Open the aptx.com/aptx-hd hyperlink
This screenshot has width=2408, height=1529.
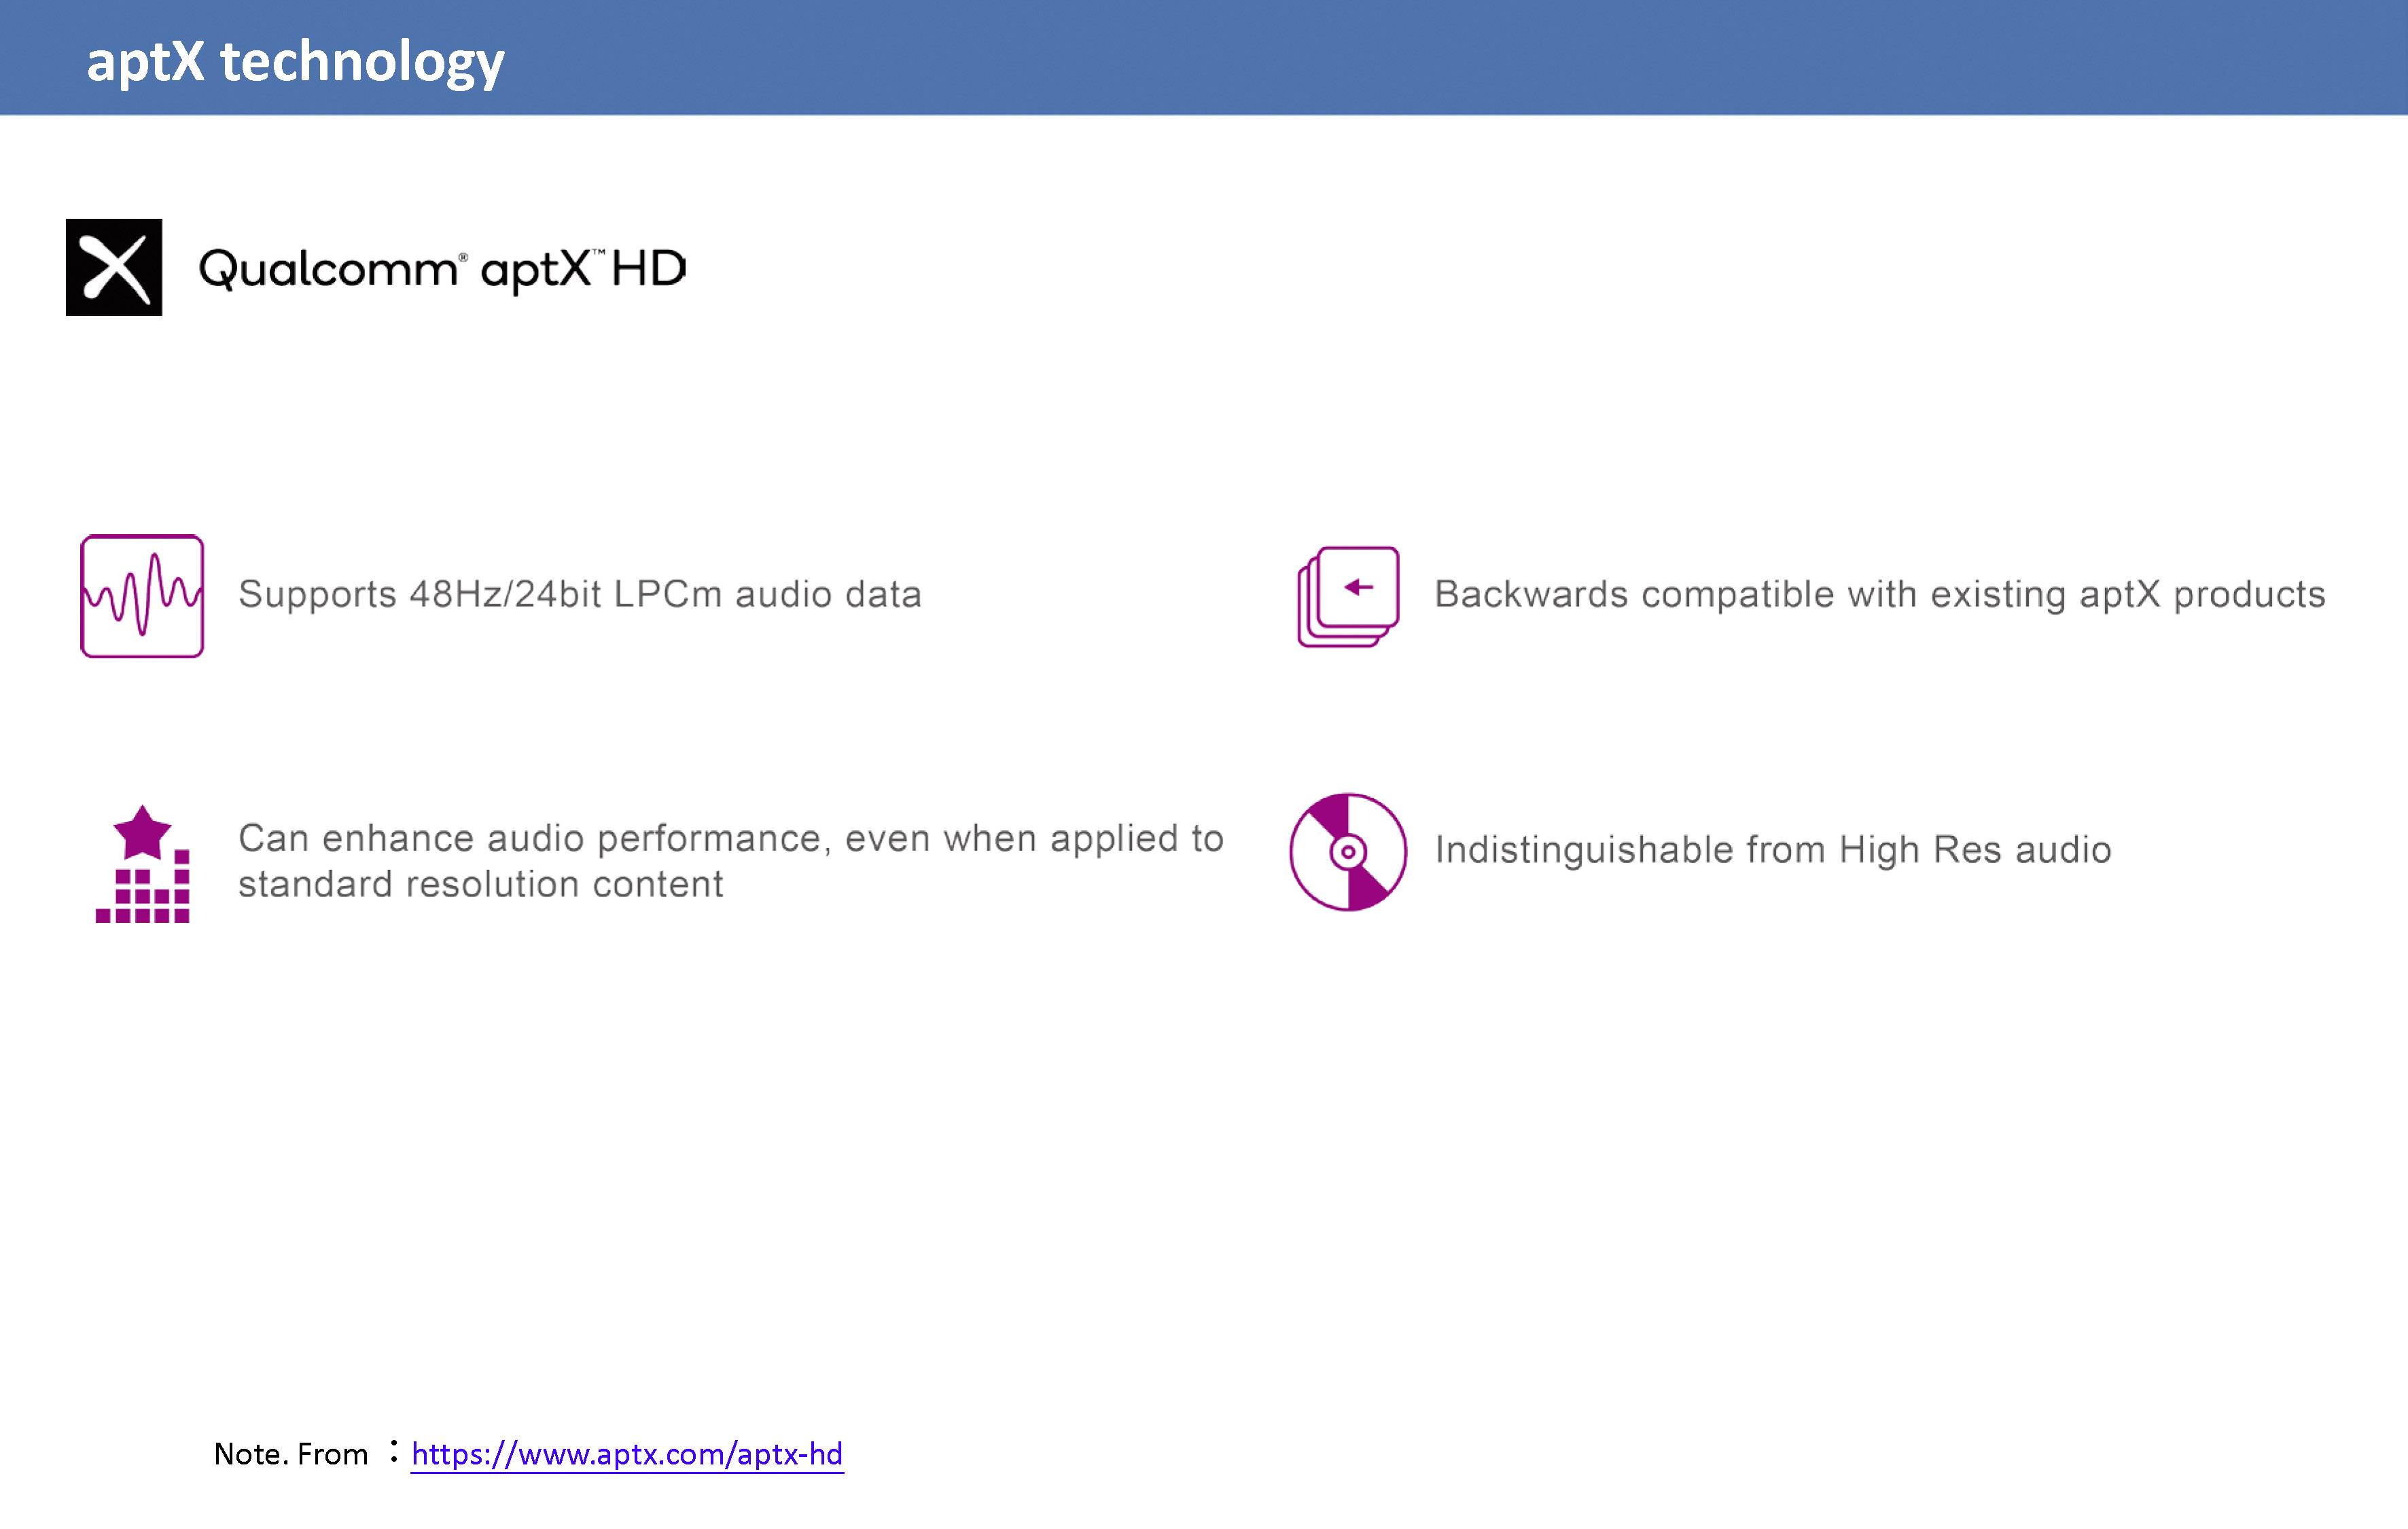[x=627, y=1453]
